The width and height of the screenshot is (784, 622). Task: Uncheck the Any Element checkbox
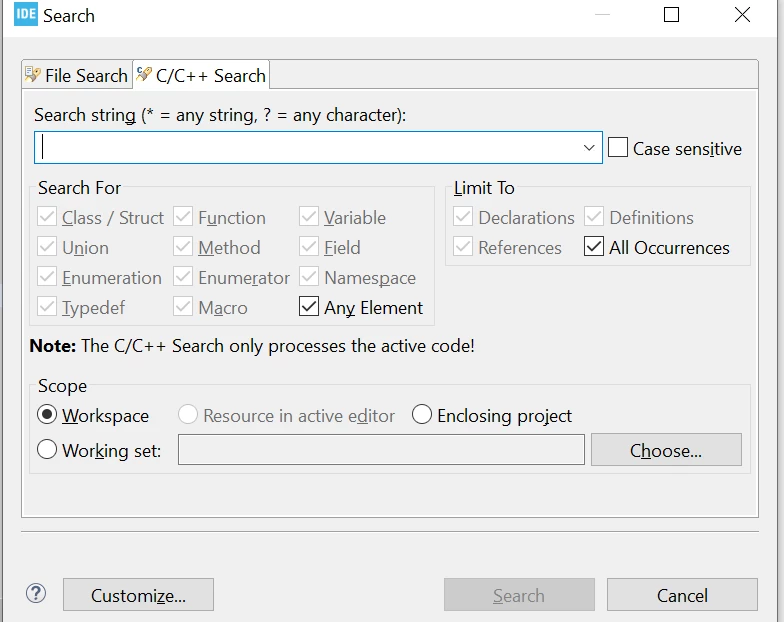(x=309, y=306)
